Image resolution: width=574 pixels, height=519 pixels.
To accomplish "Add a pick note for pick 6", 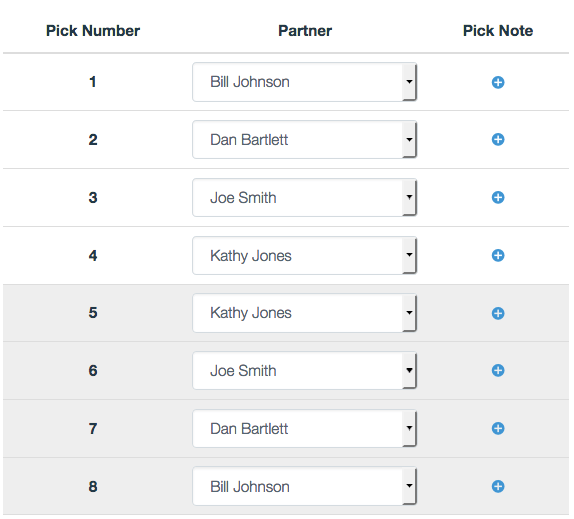I will [498, 370].
